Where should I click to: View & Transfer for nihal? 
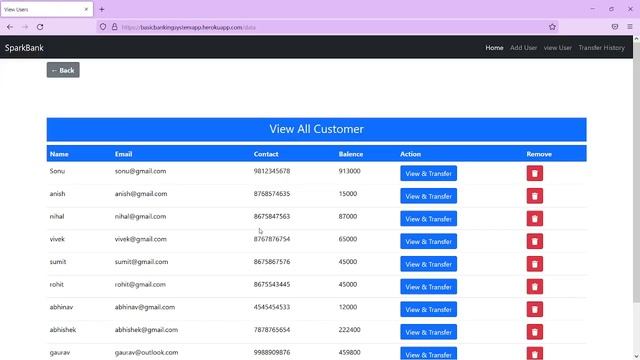click(x=429, y=219)
